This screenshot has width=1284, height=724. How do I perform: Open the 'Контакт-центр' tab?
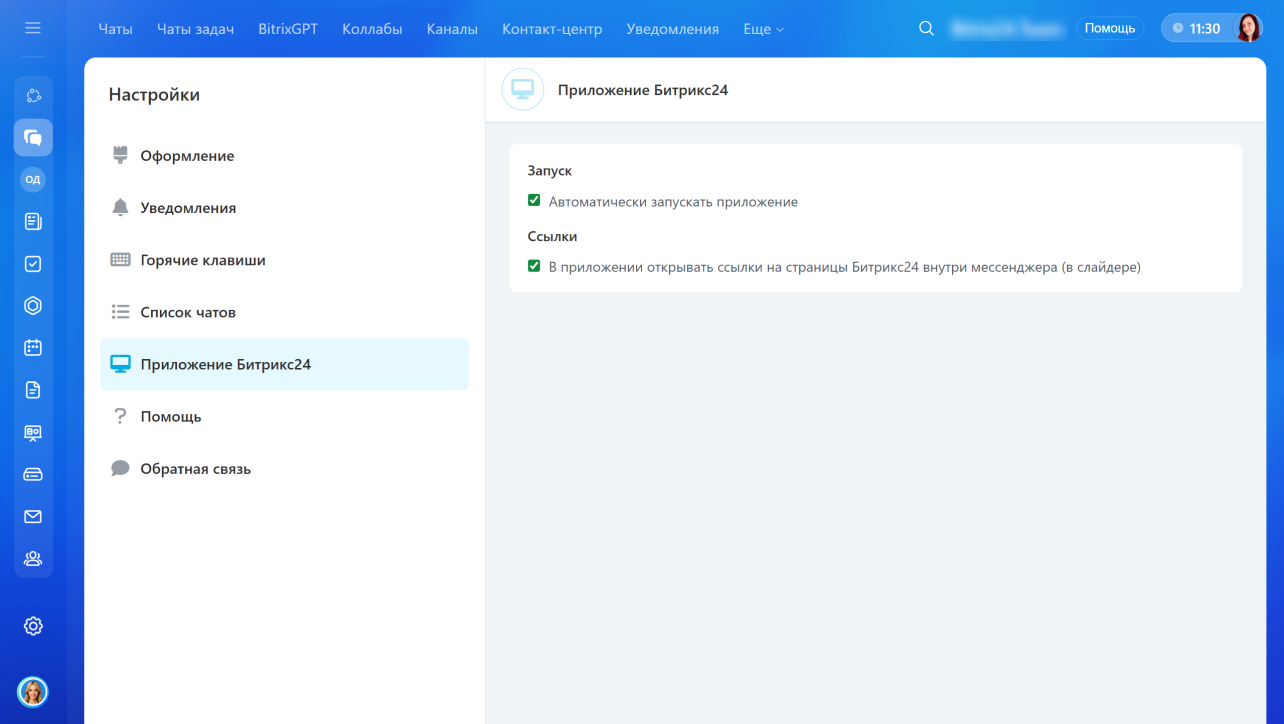[x=552, y=29]
